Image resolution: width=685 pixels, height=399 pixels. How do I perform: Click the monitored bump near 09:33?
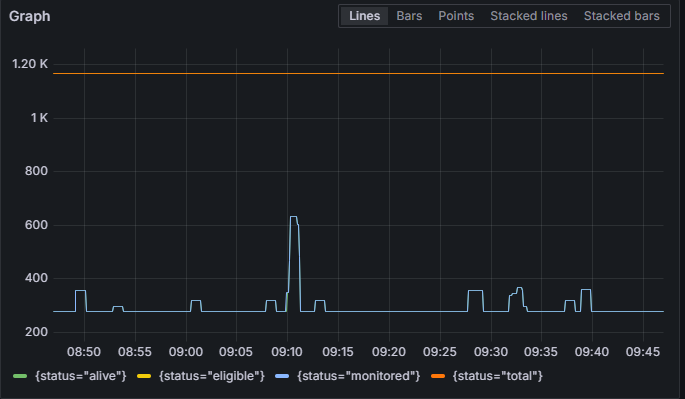(519, 288)
